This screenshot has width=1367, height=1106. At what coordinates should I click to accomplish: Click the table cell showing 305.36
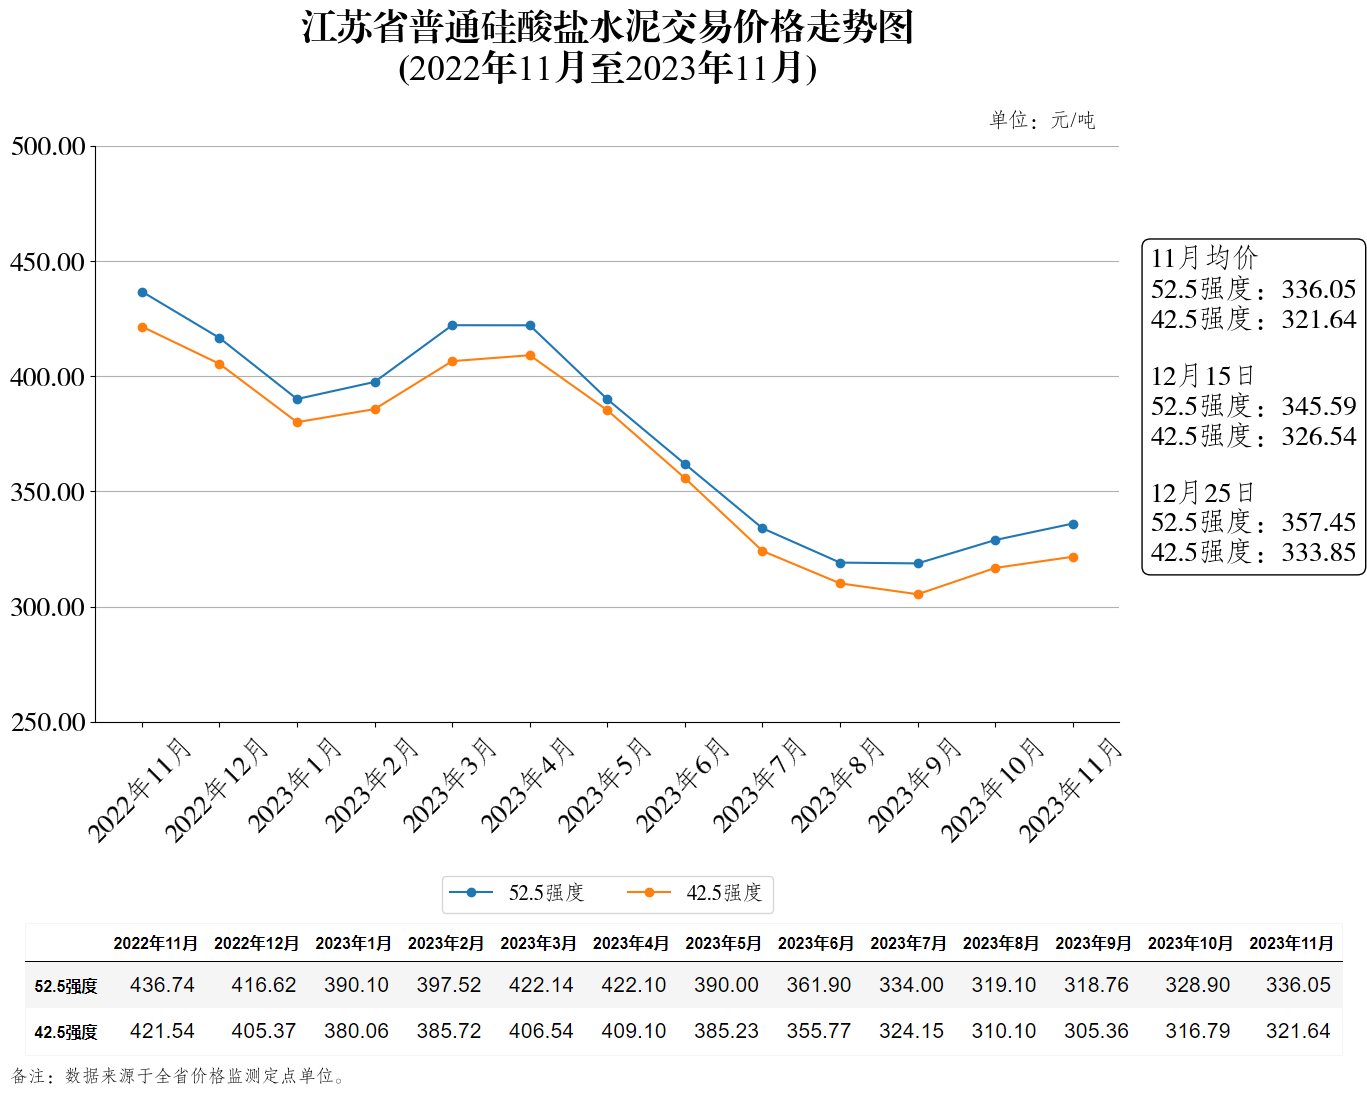click(x=1096, y=1031)
